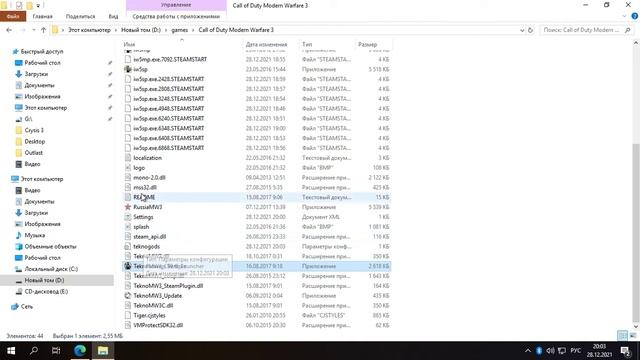Click Новый том (D:) in address path

141,30
